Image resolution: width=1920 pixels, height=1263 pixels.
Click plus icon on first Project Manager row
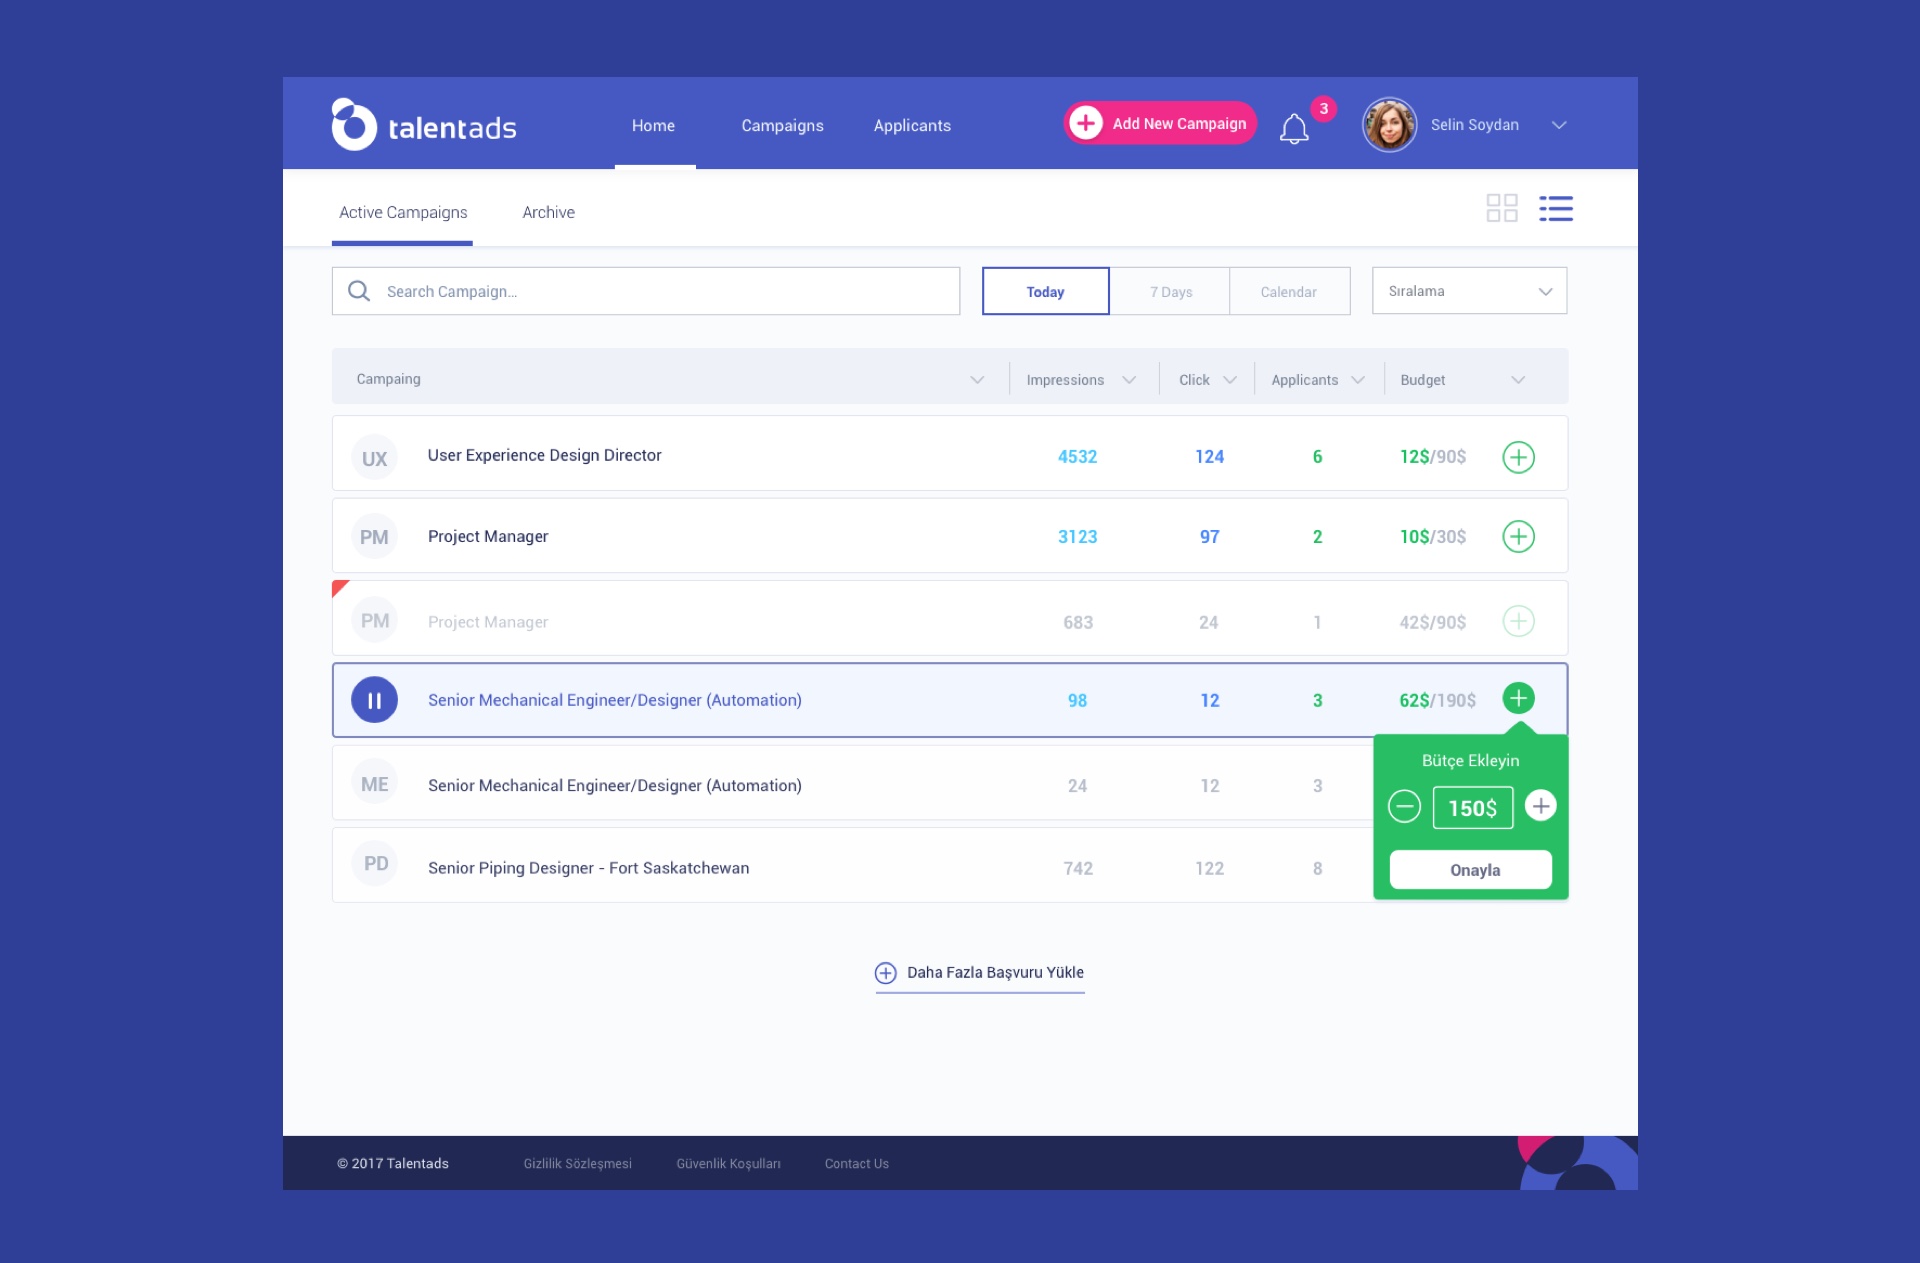tap(1518, 537)
